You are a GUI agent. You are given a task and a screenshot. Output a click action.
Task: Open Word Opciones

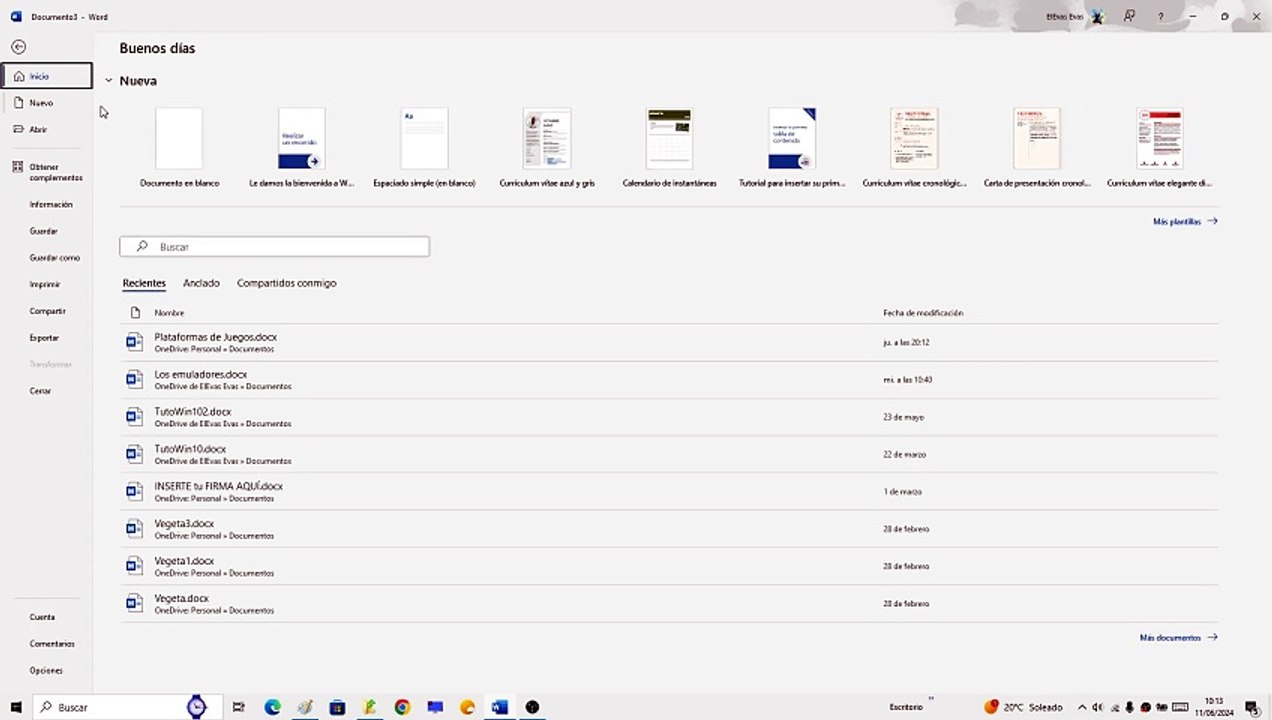coord(46,671)
